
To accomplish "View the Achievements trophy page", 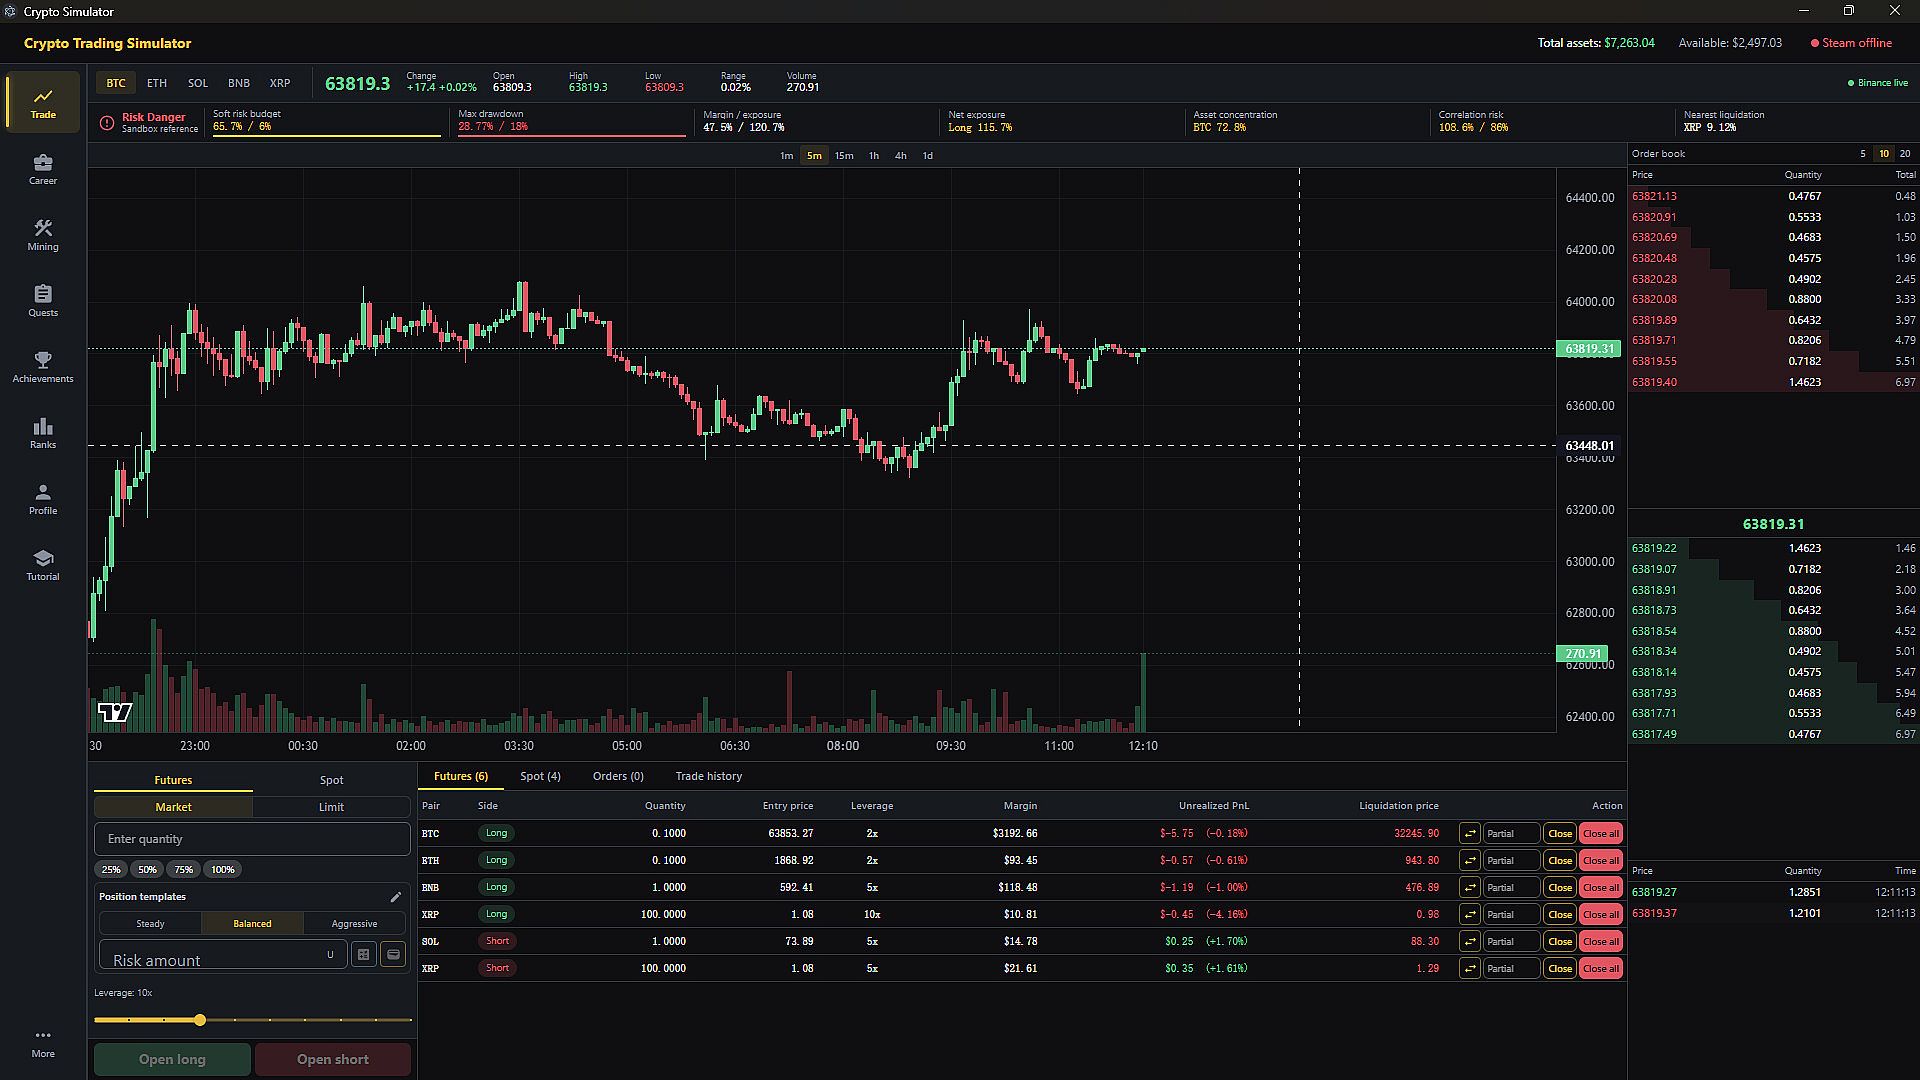I will pos(43,366).
